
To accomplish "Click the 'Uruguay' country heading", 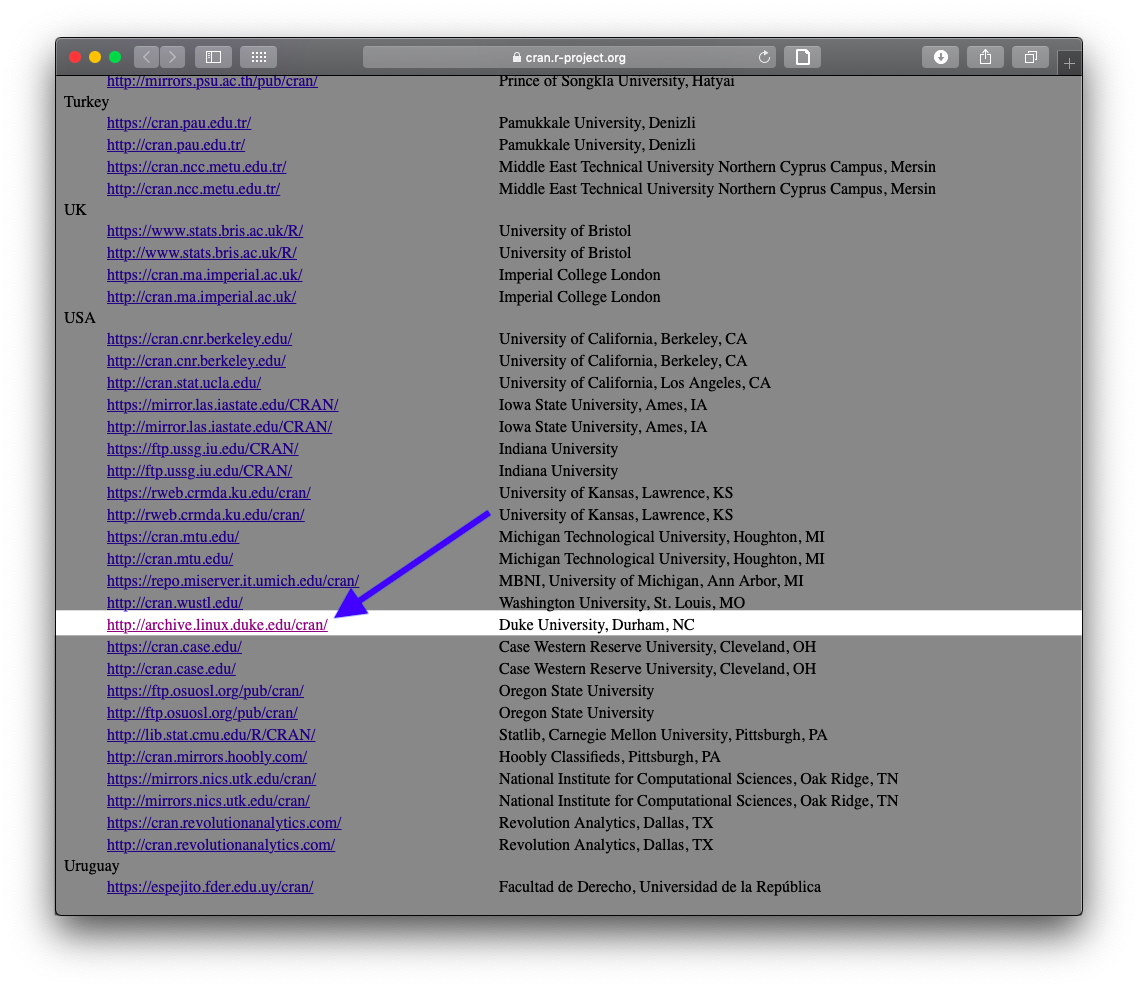I will tap(91, 866).
